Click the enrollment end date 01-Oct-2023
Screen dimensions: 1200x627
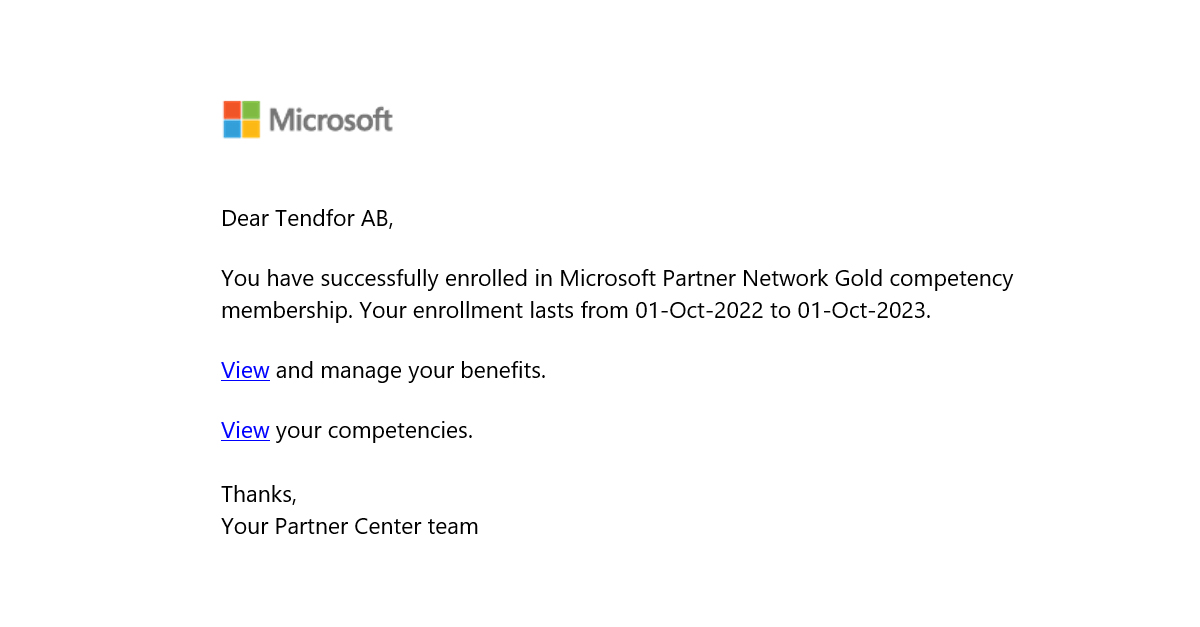click(864, 310)
